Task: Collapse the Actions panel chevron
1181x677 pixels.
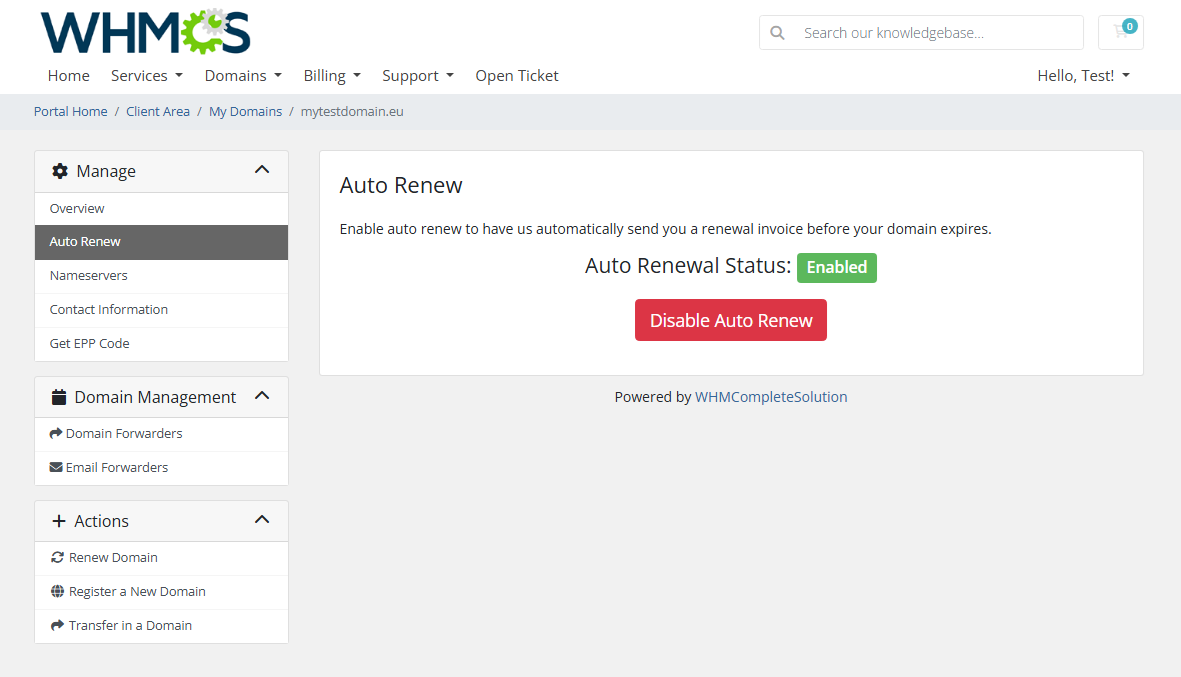Action: point(262,520)
